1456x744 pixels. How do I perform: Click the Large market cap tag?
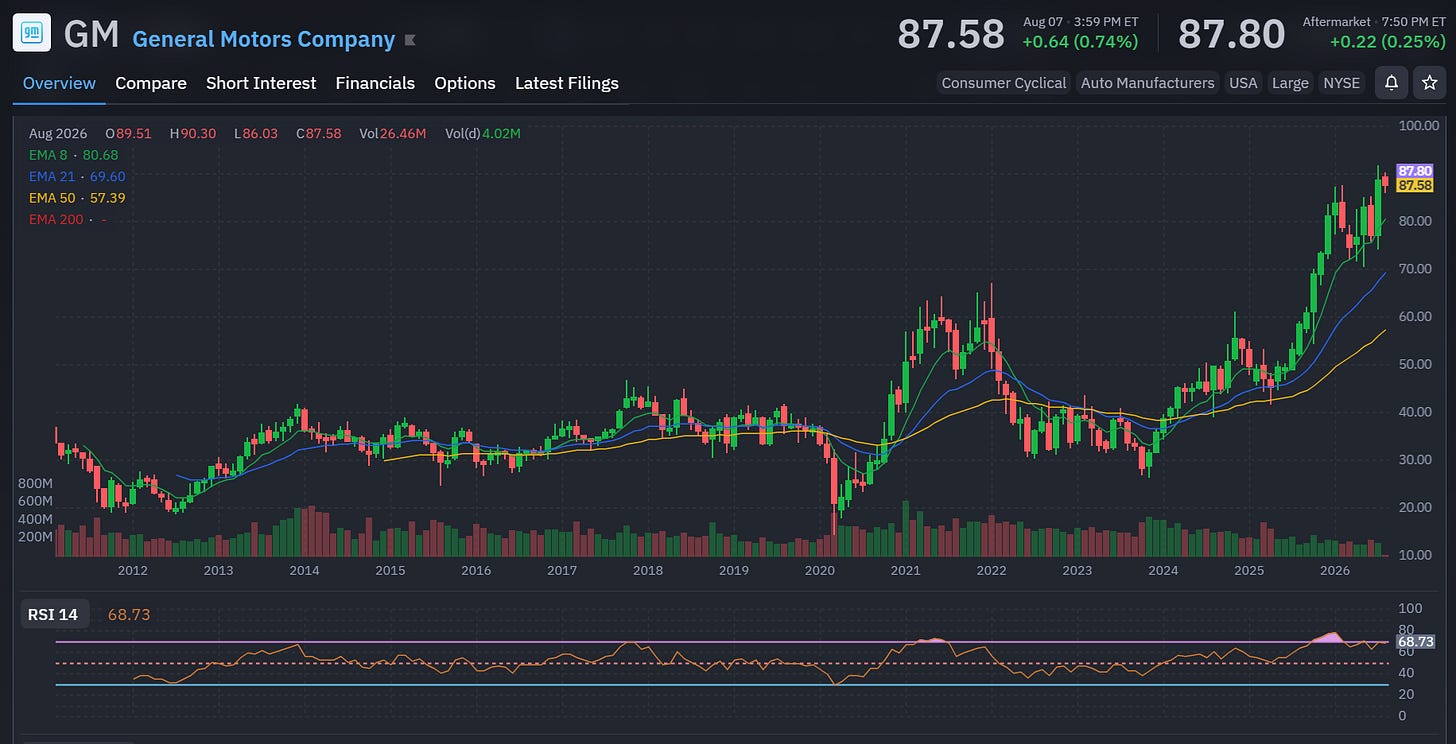point(1290,83)
